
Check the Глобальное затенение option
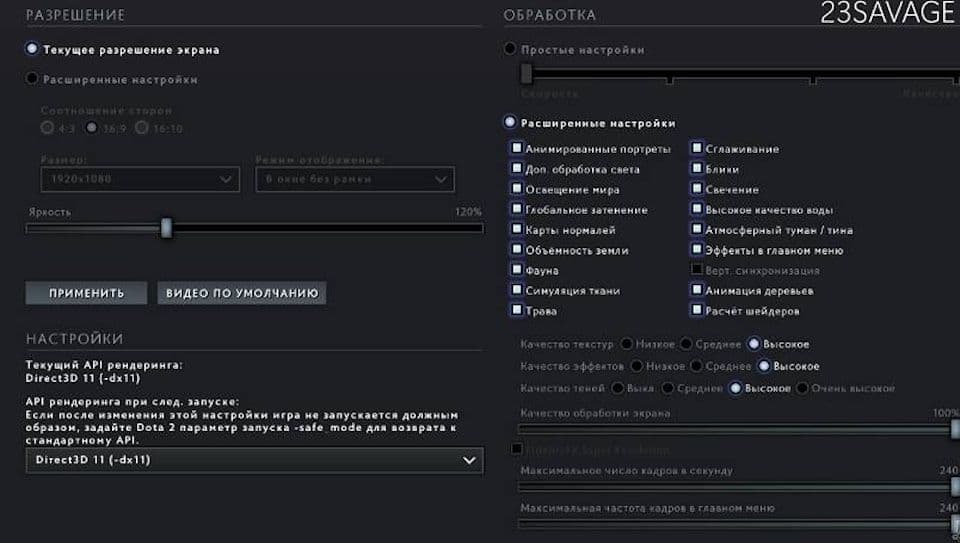click(517, 209)
